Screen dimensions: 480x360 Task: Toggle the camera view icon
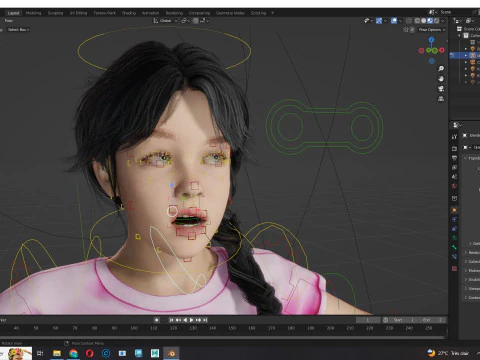pyautogui.click(x=441, y=89)
